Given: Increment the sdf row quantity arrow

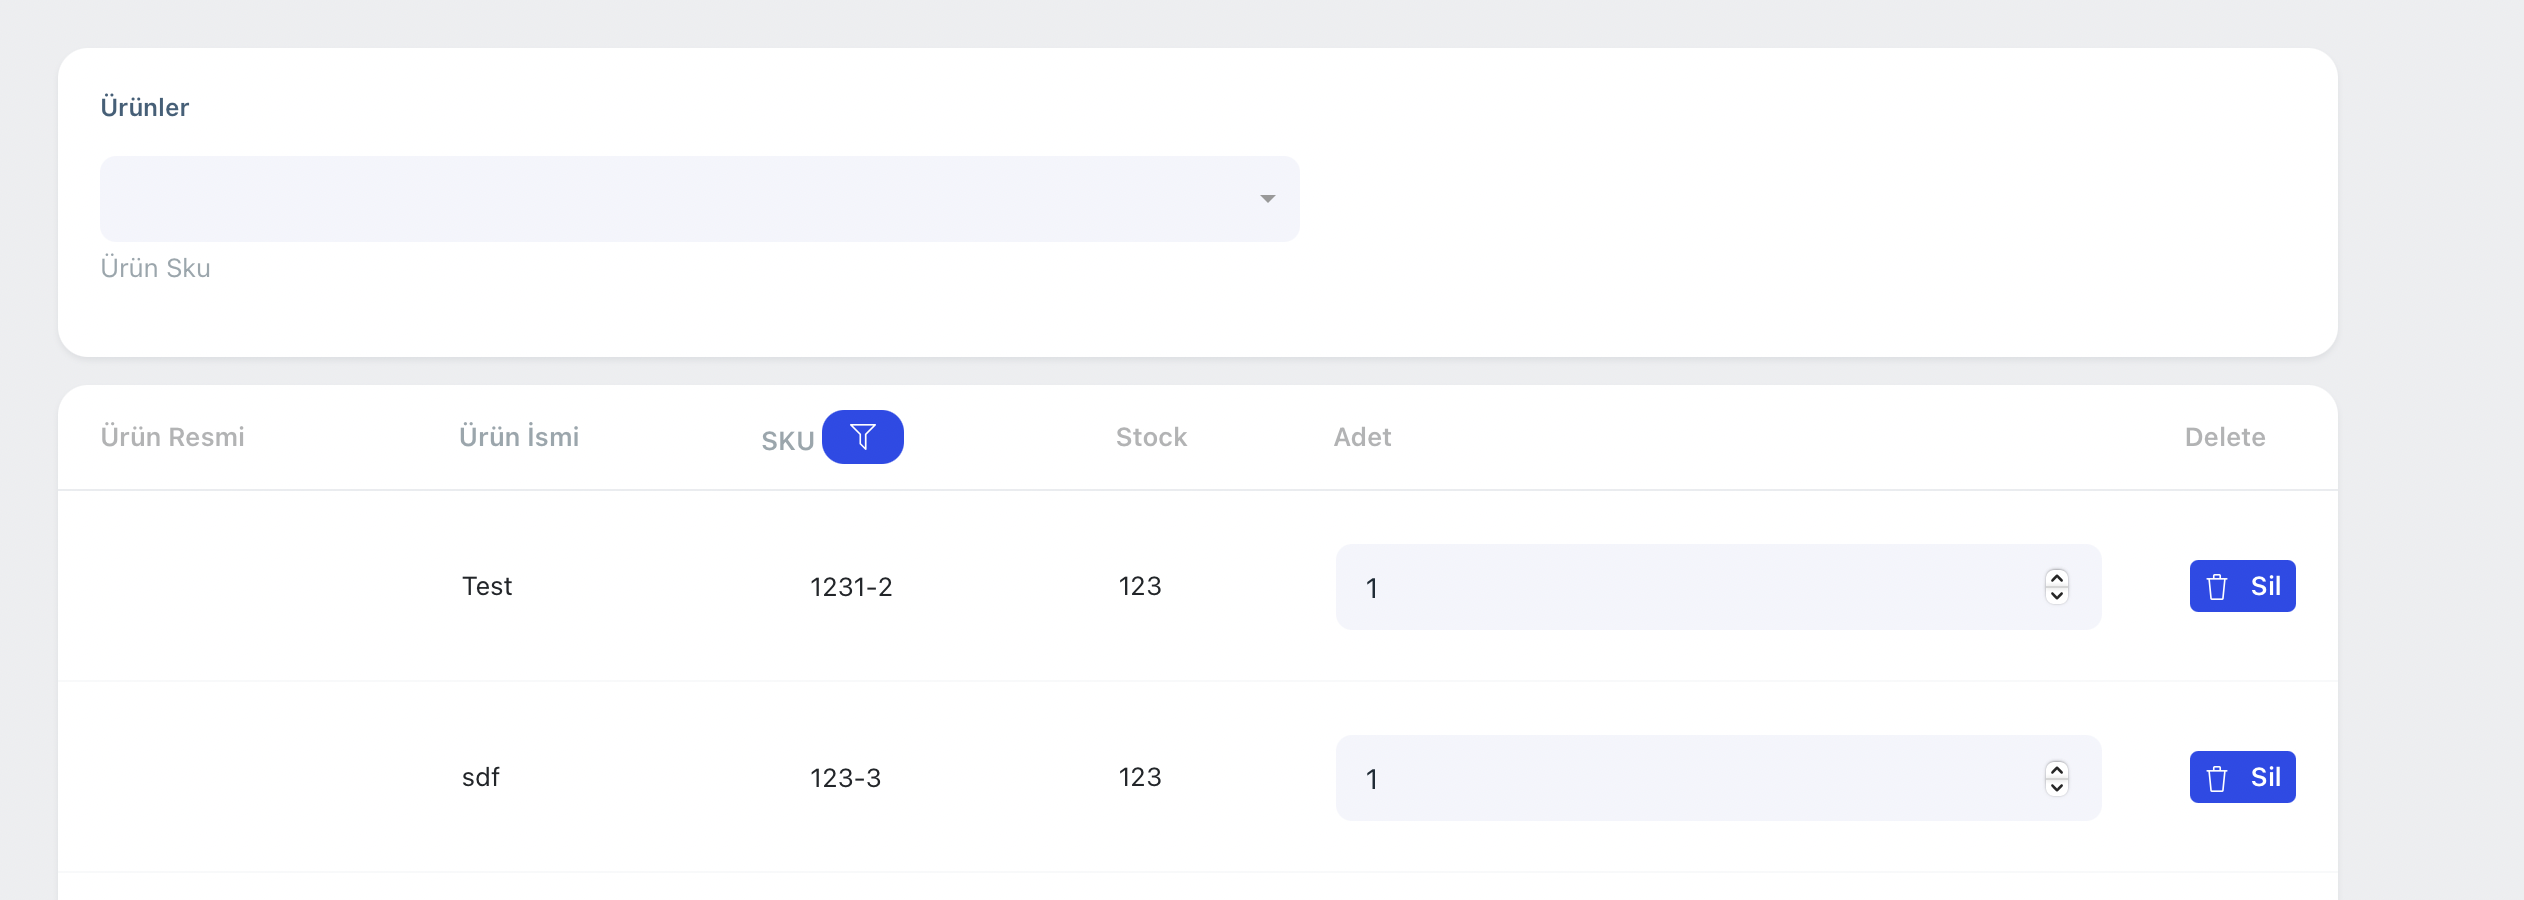Looking at the screenshot, I should coord(2056,769).
